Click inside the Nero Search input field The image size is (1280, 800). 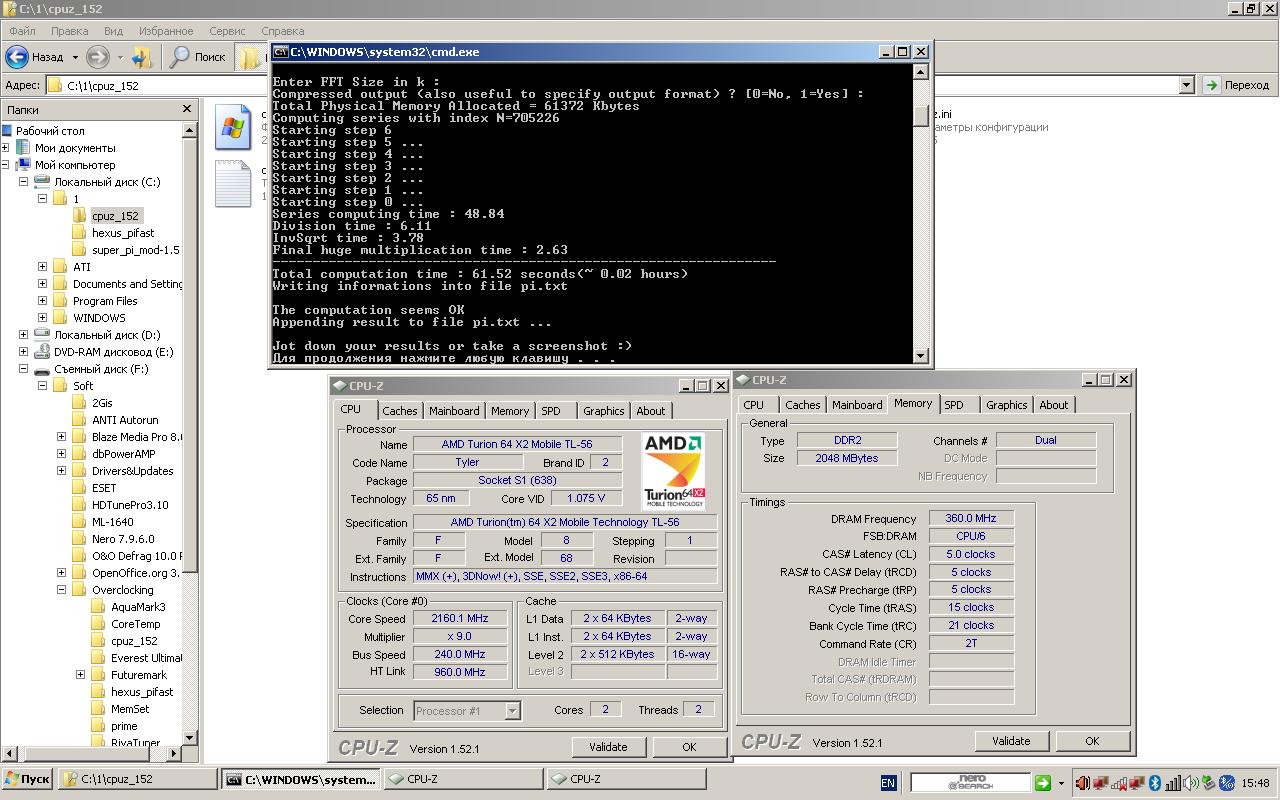click(970, 783)
